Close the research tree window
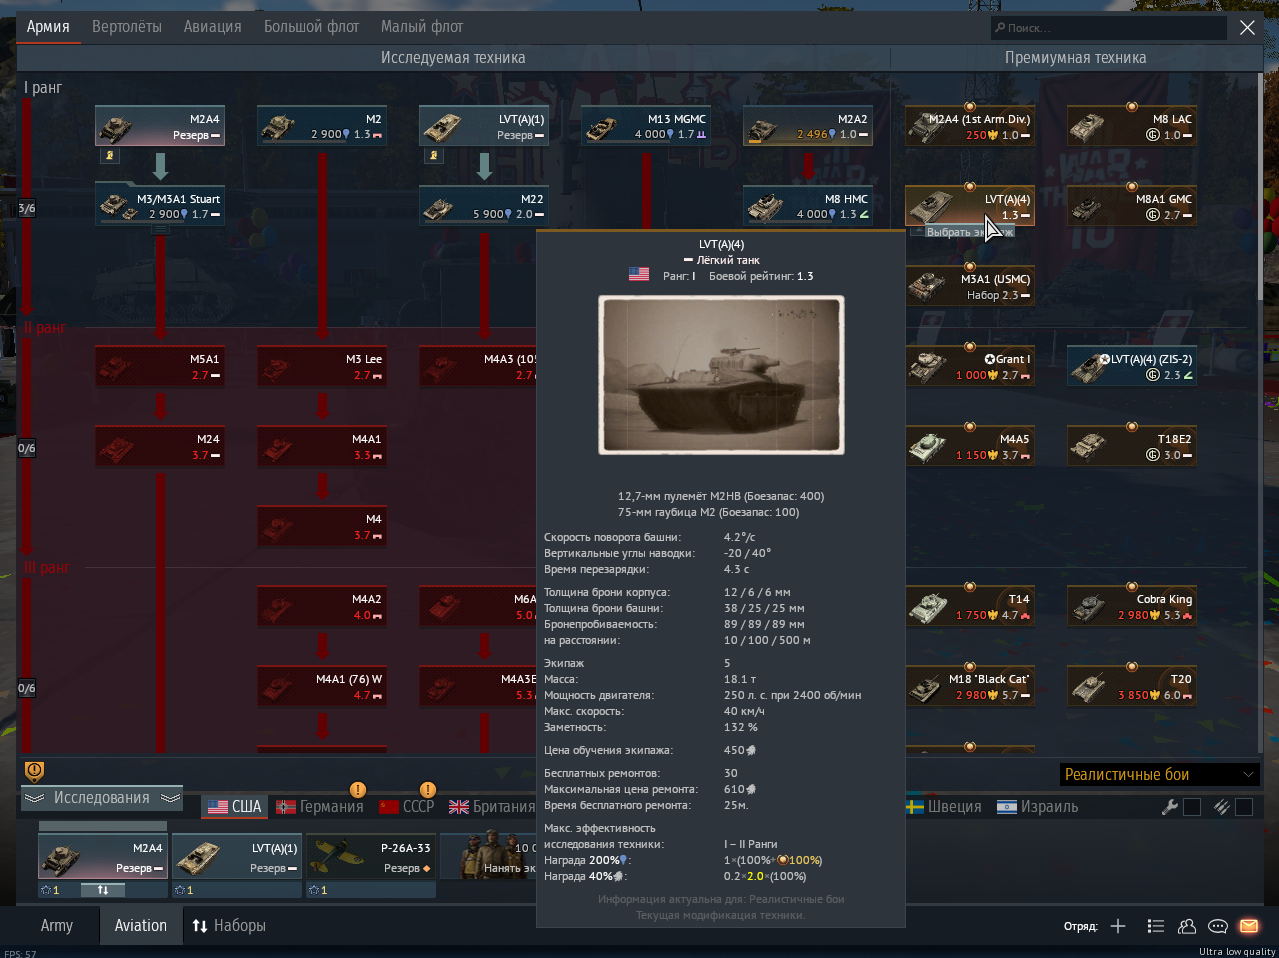This screenshot has height=958, width=1279. coord(1247,28)
